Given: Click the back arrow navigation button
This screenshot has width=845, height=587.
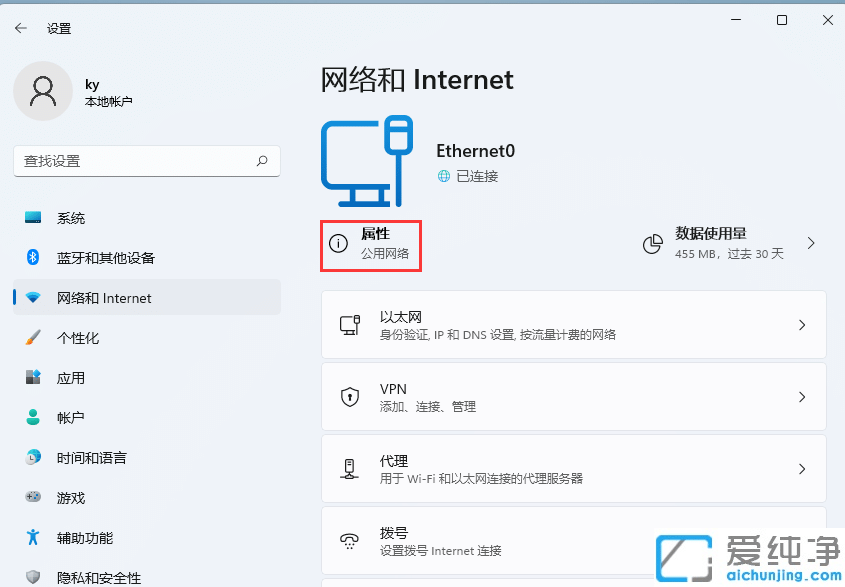Looking at the screenshot, I should click(x=21, y=28).
